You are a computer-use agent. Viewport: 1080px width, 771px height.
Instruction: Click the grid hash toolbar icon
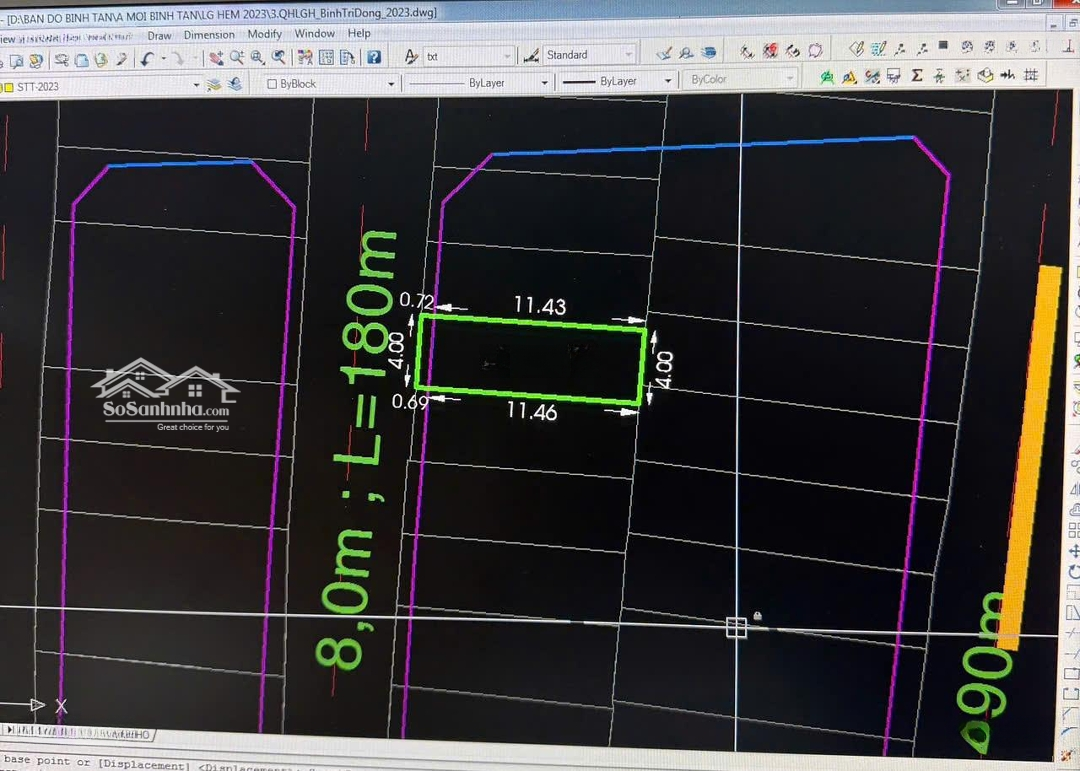pyautogui.click(x=1030, y=76)
